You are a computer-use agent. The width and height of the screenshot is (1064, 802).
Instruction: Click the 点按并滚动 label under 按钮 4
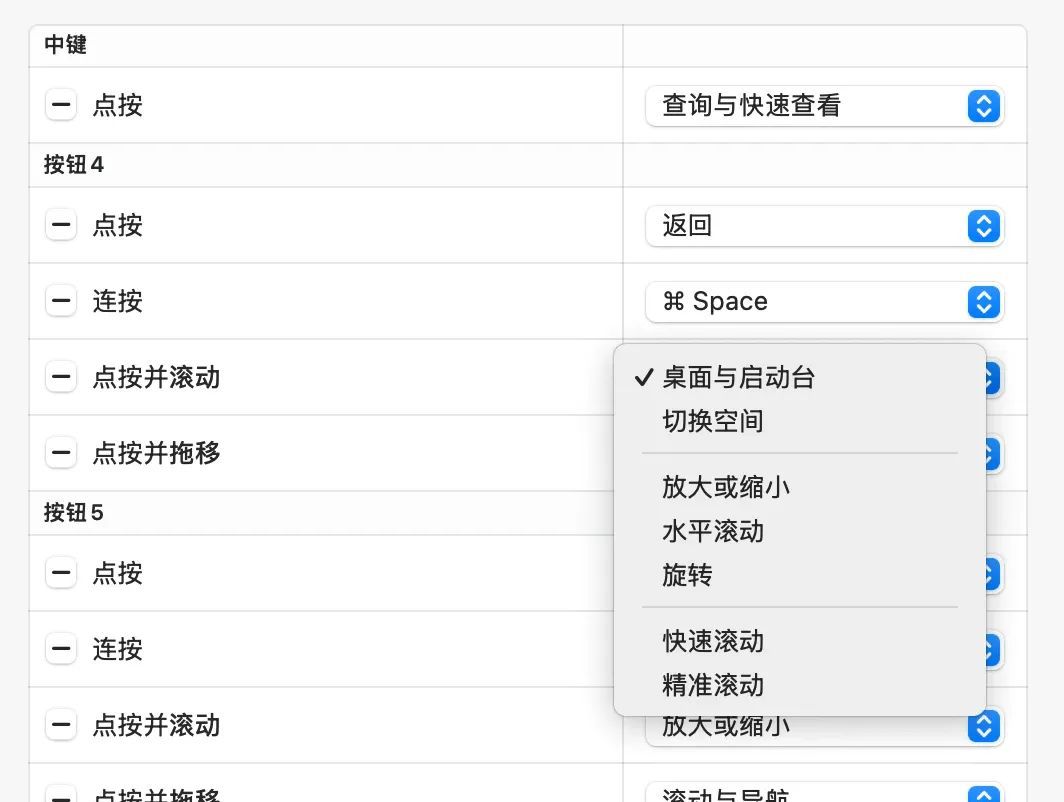point(157,377)
